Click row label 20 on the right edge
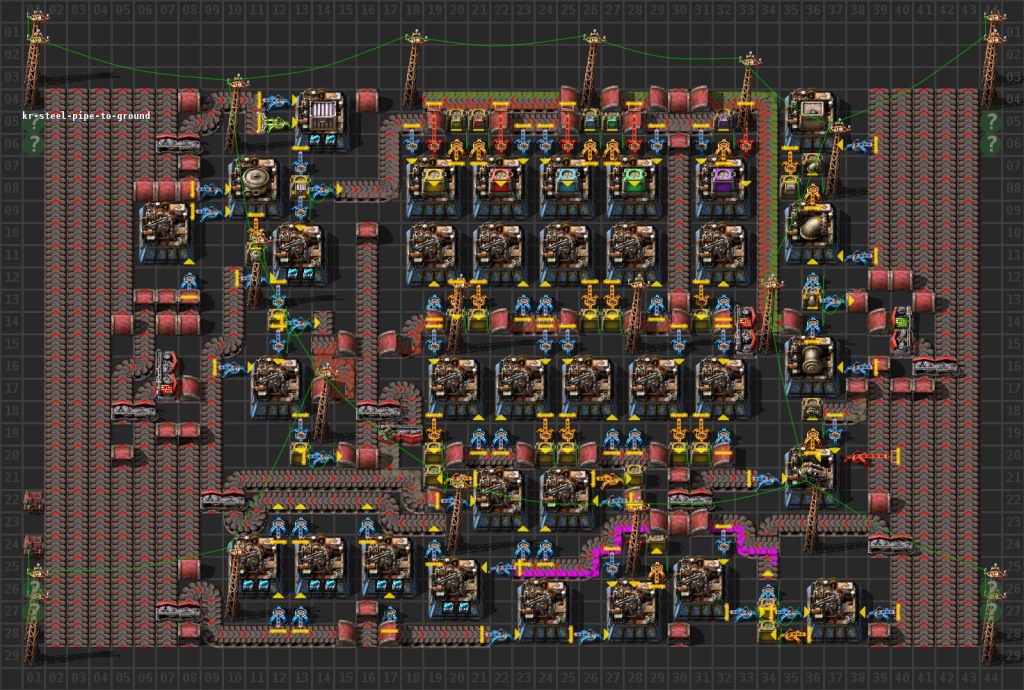1024x690 pixels. pos(1013,455)
